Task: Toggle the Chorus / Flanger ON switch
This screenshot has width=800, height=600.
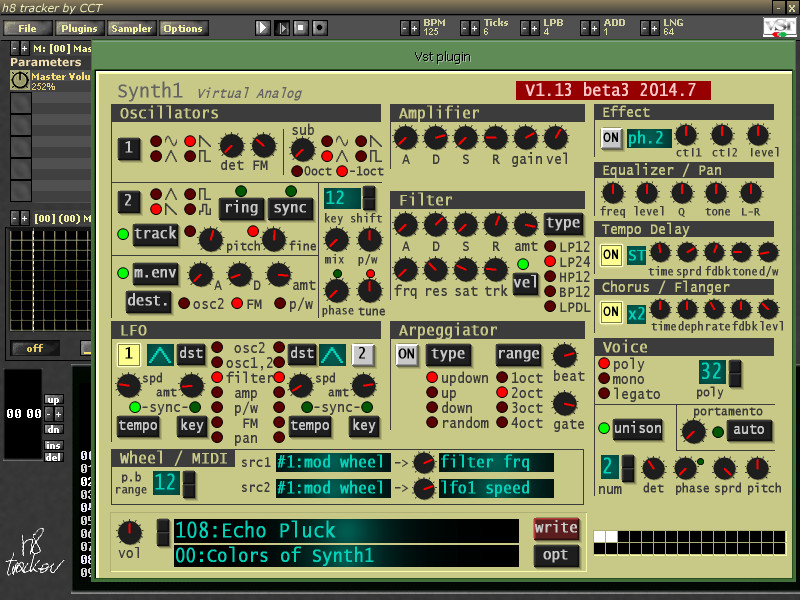Action: tap(611, 312)
